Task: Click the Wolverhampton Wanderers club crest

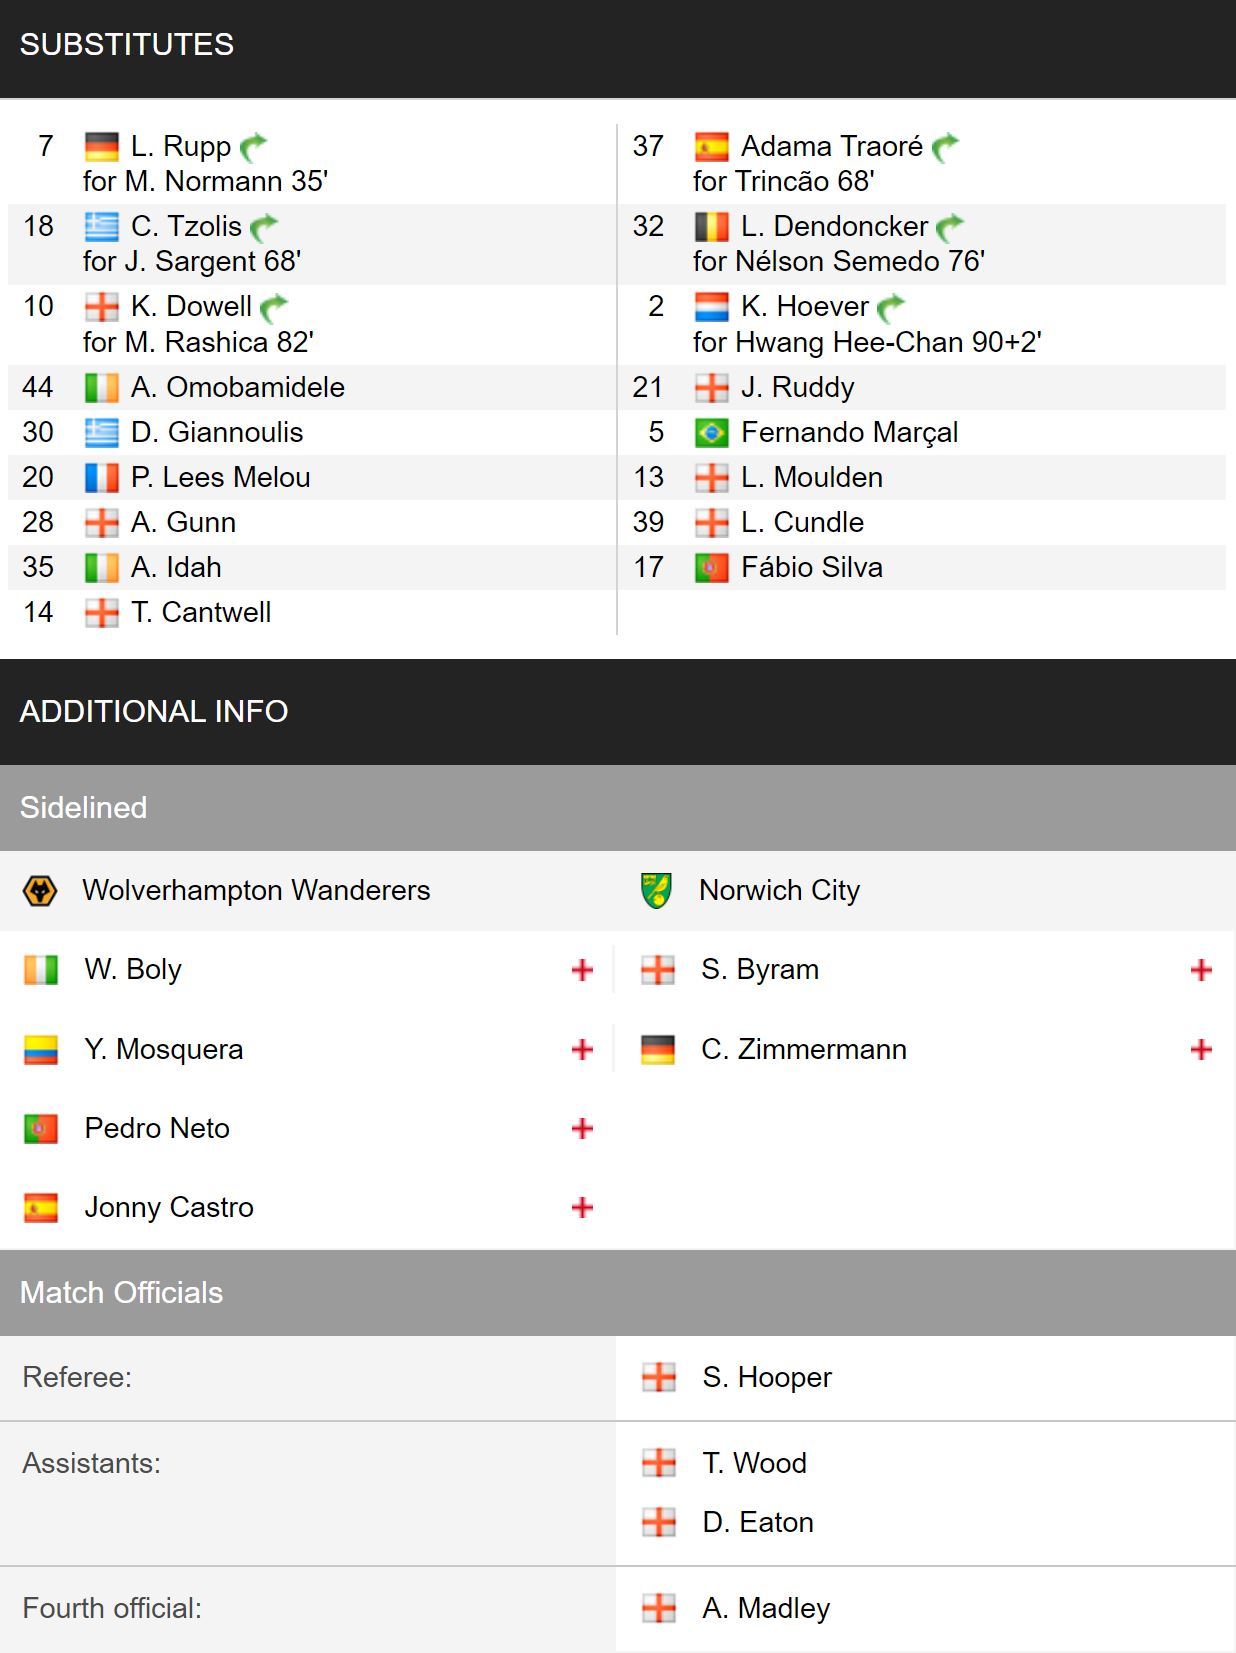Action: [40, 890]
